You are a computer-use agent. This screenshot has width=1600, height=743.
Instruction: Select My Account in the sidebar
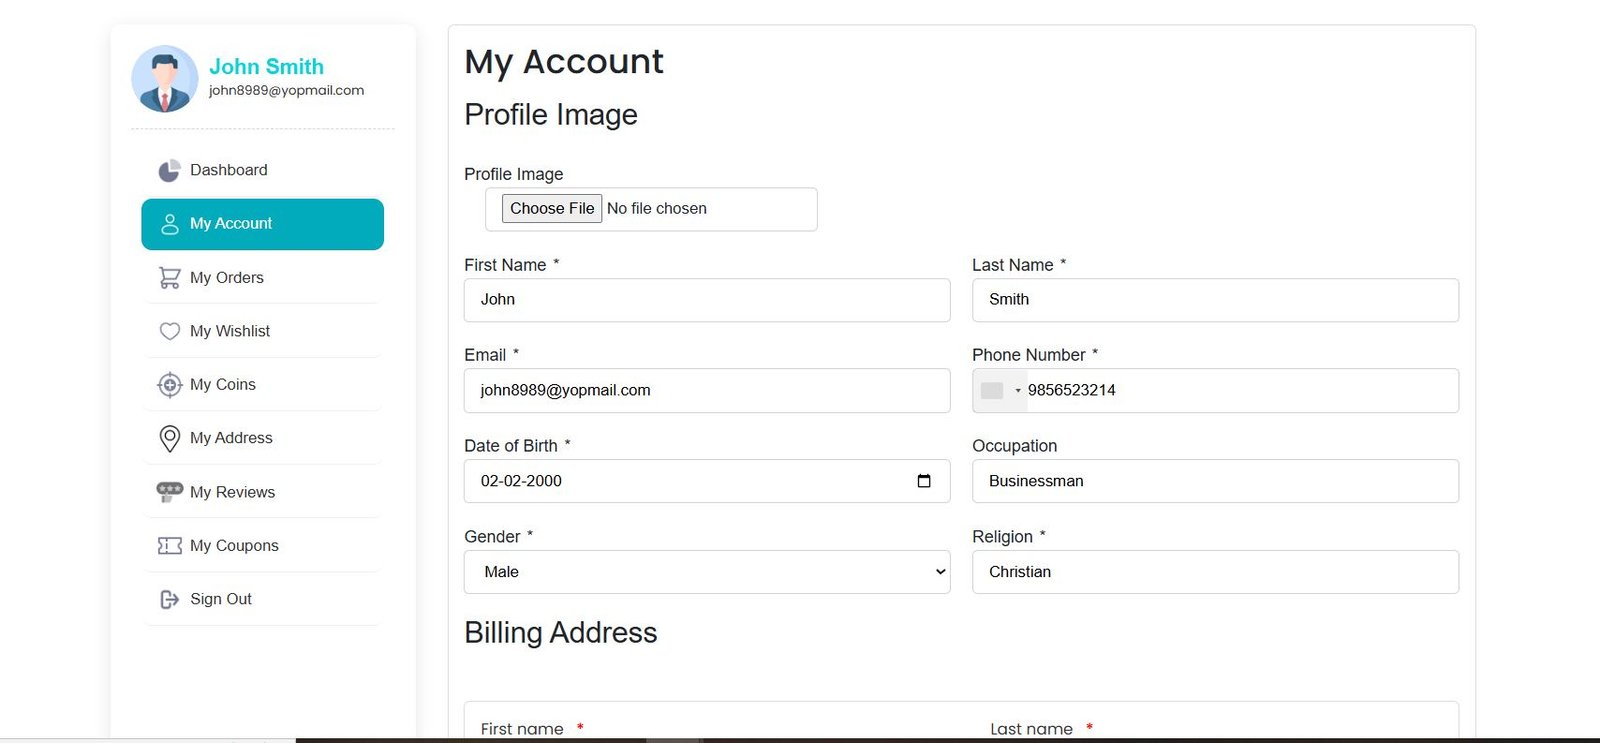[262, 224]
